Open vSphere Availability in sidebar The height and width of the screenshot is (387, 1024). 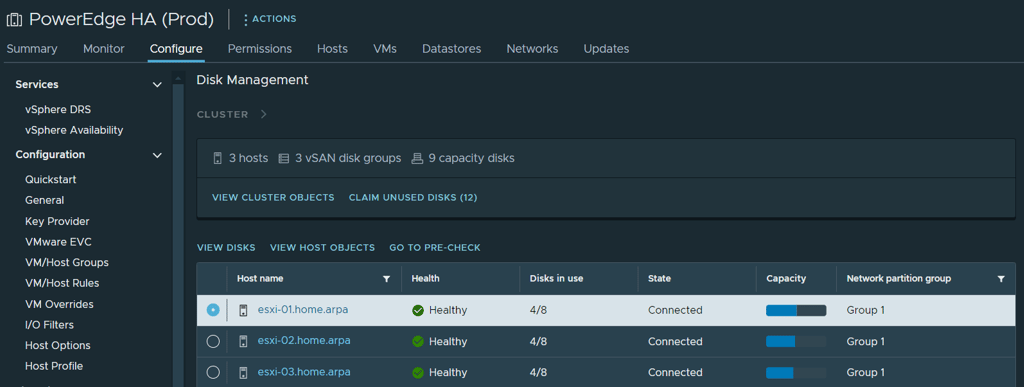click(x=74, y=130)
